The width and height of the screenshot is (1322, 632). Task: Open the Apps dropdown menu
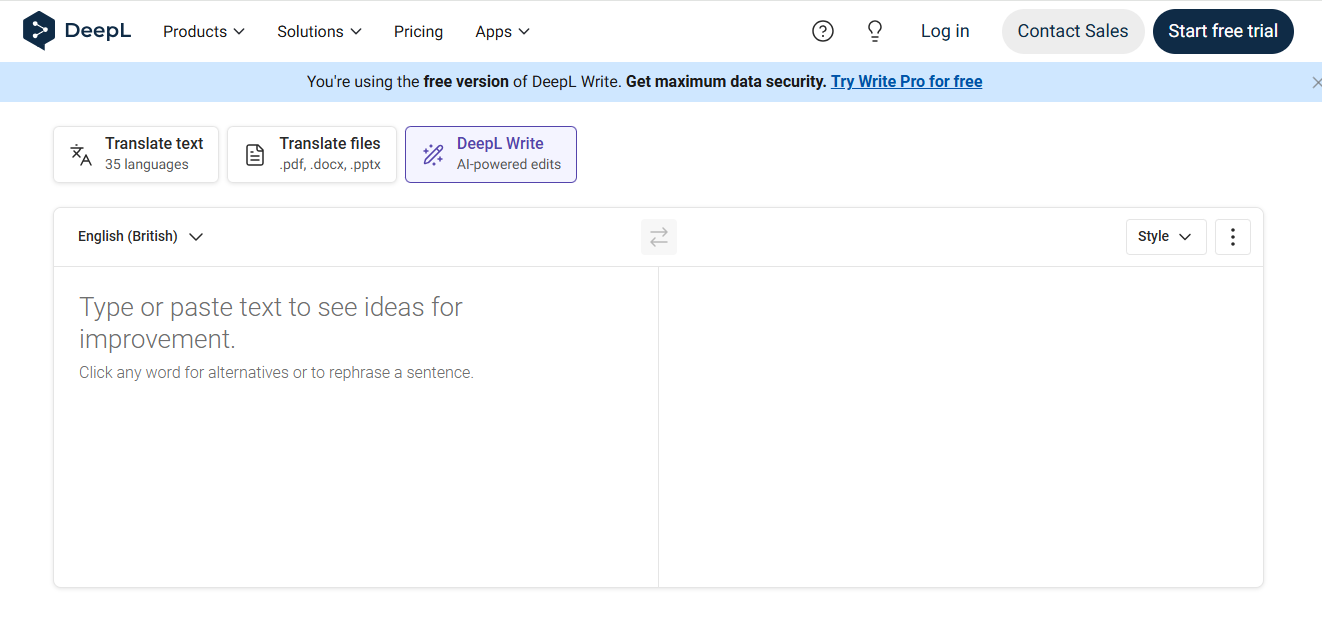[x=502, y=32]
